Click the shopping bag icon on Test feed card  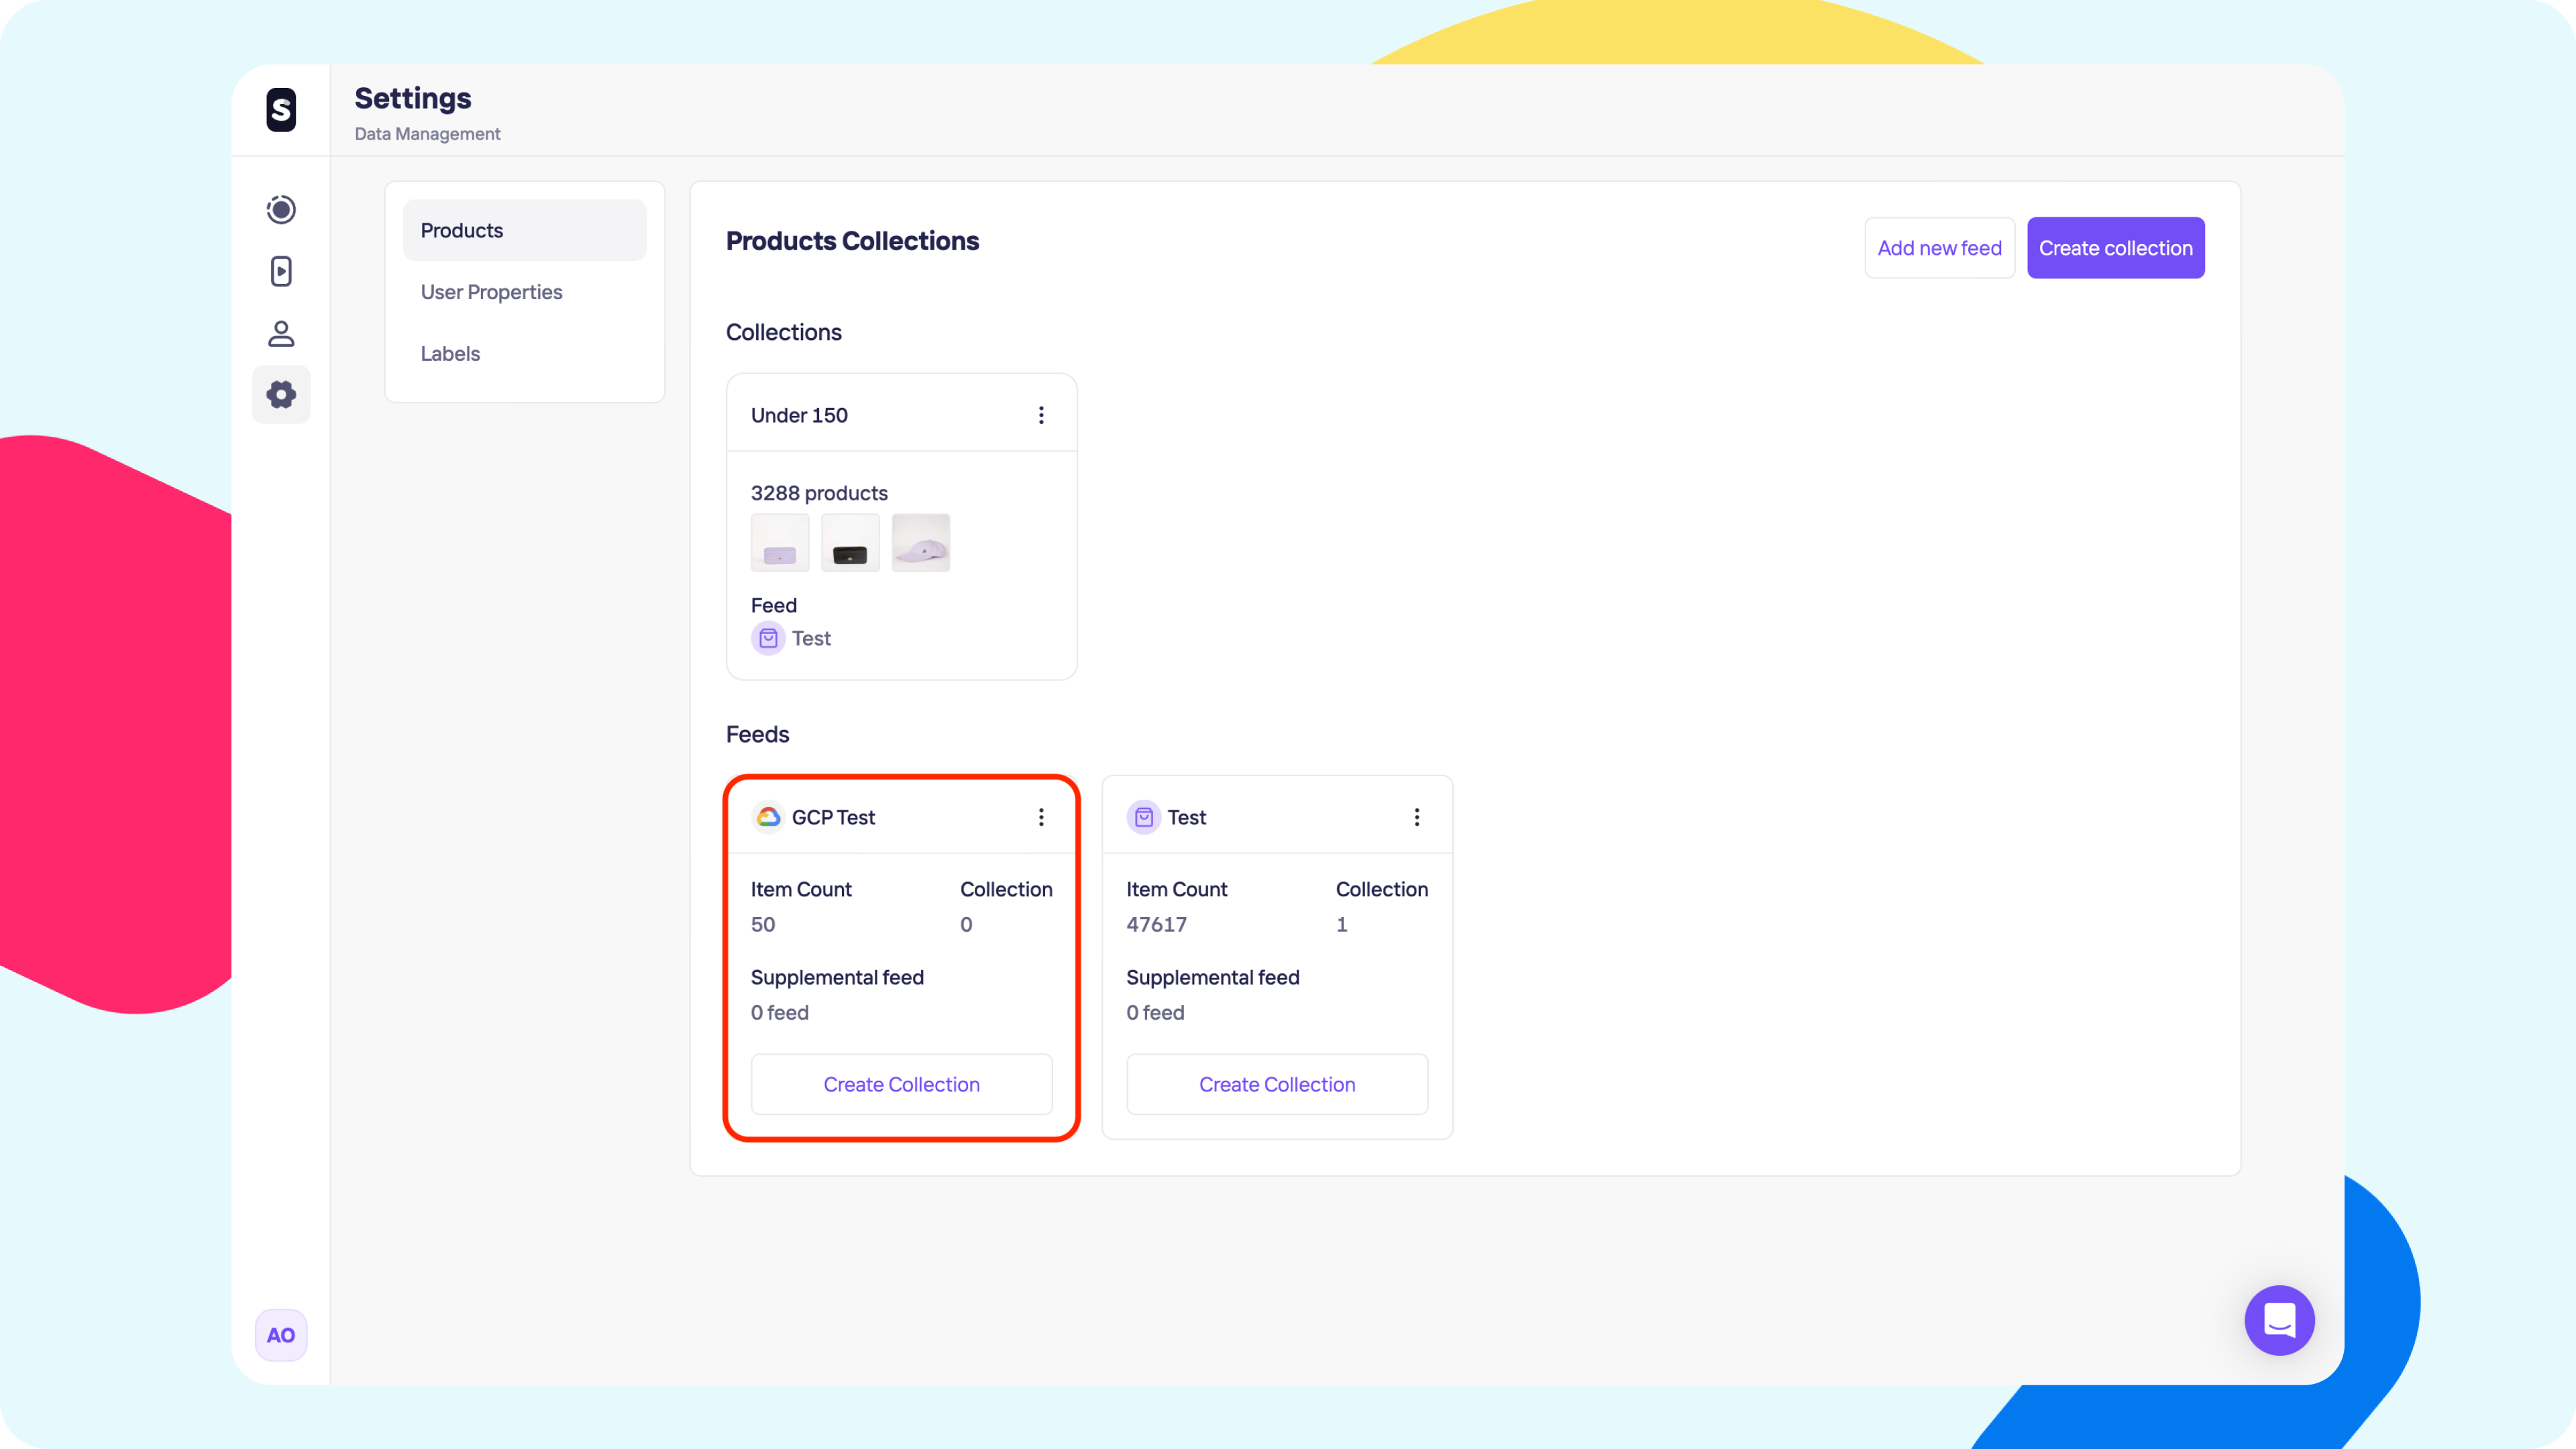tap(1143, 817)
